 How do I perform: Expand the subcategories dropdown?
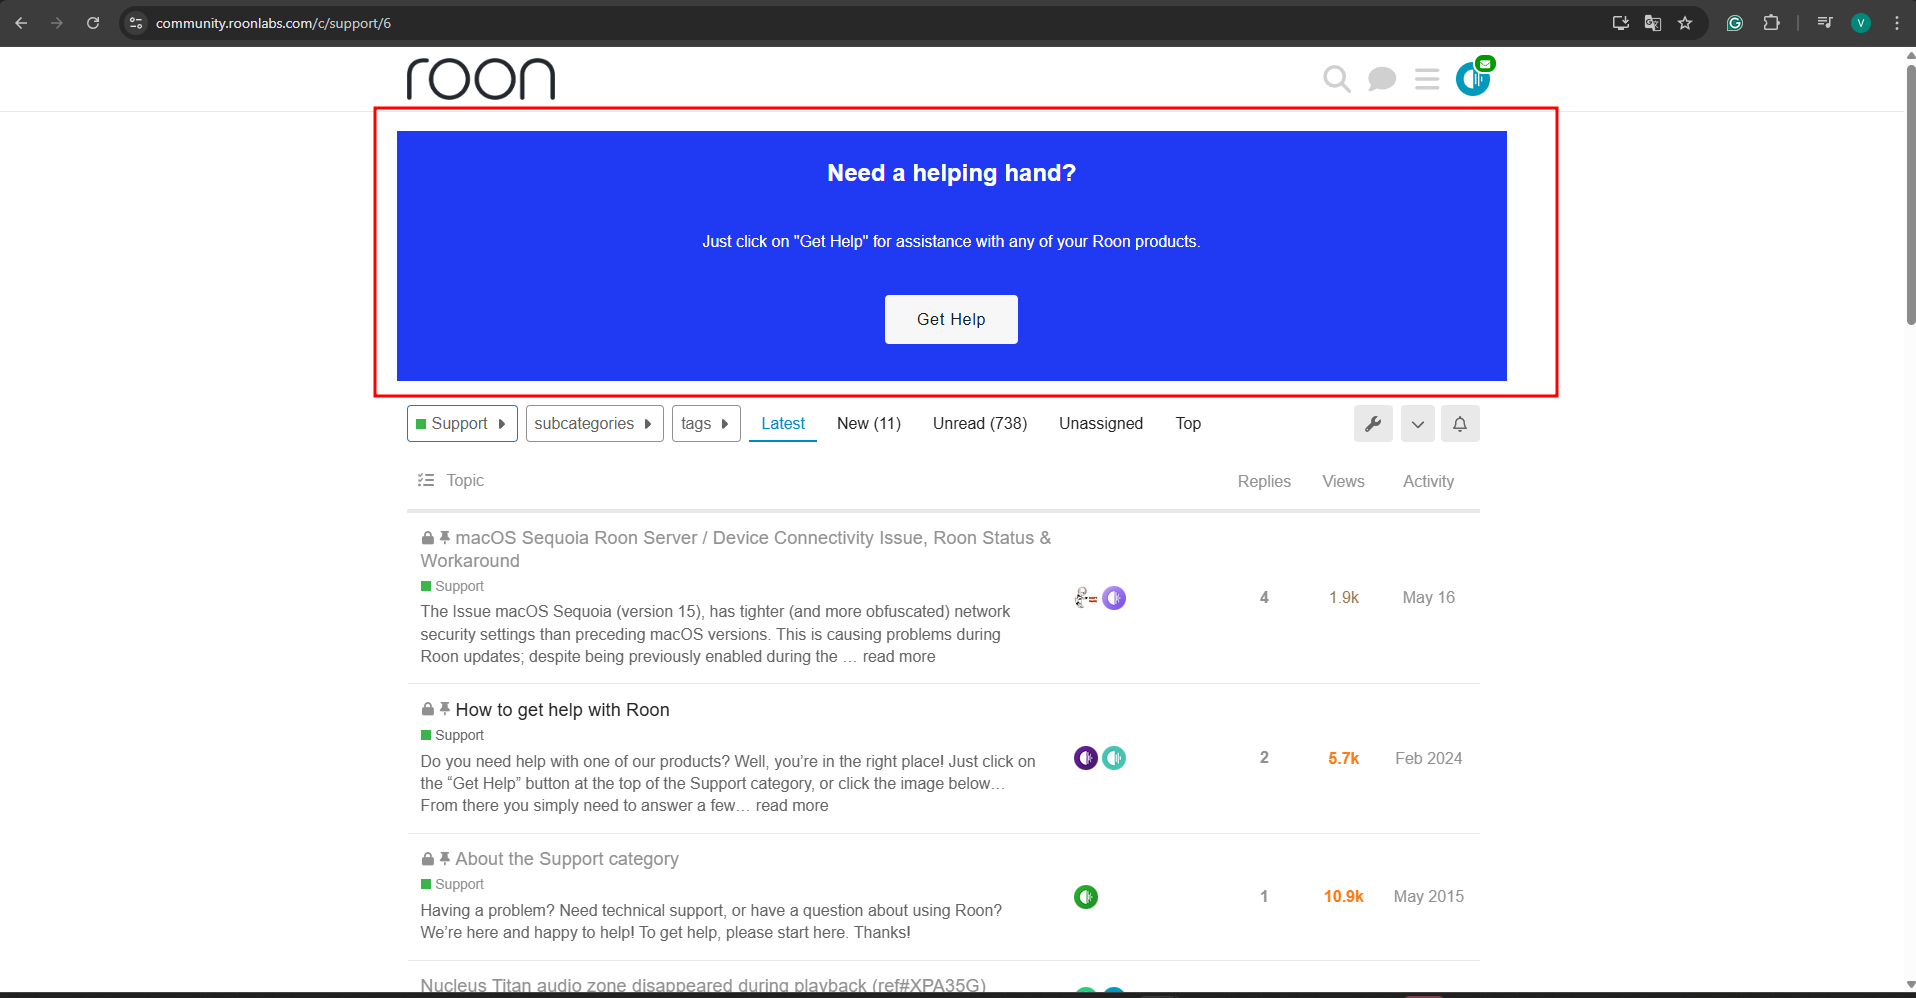click(594, 424)
